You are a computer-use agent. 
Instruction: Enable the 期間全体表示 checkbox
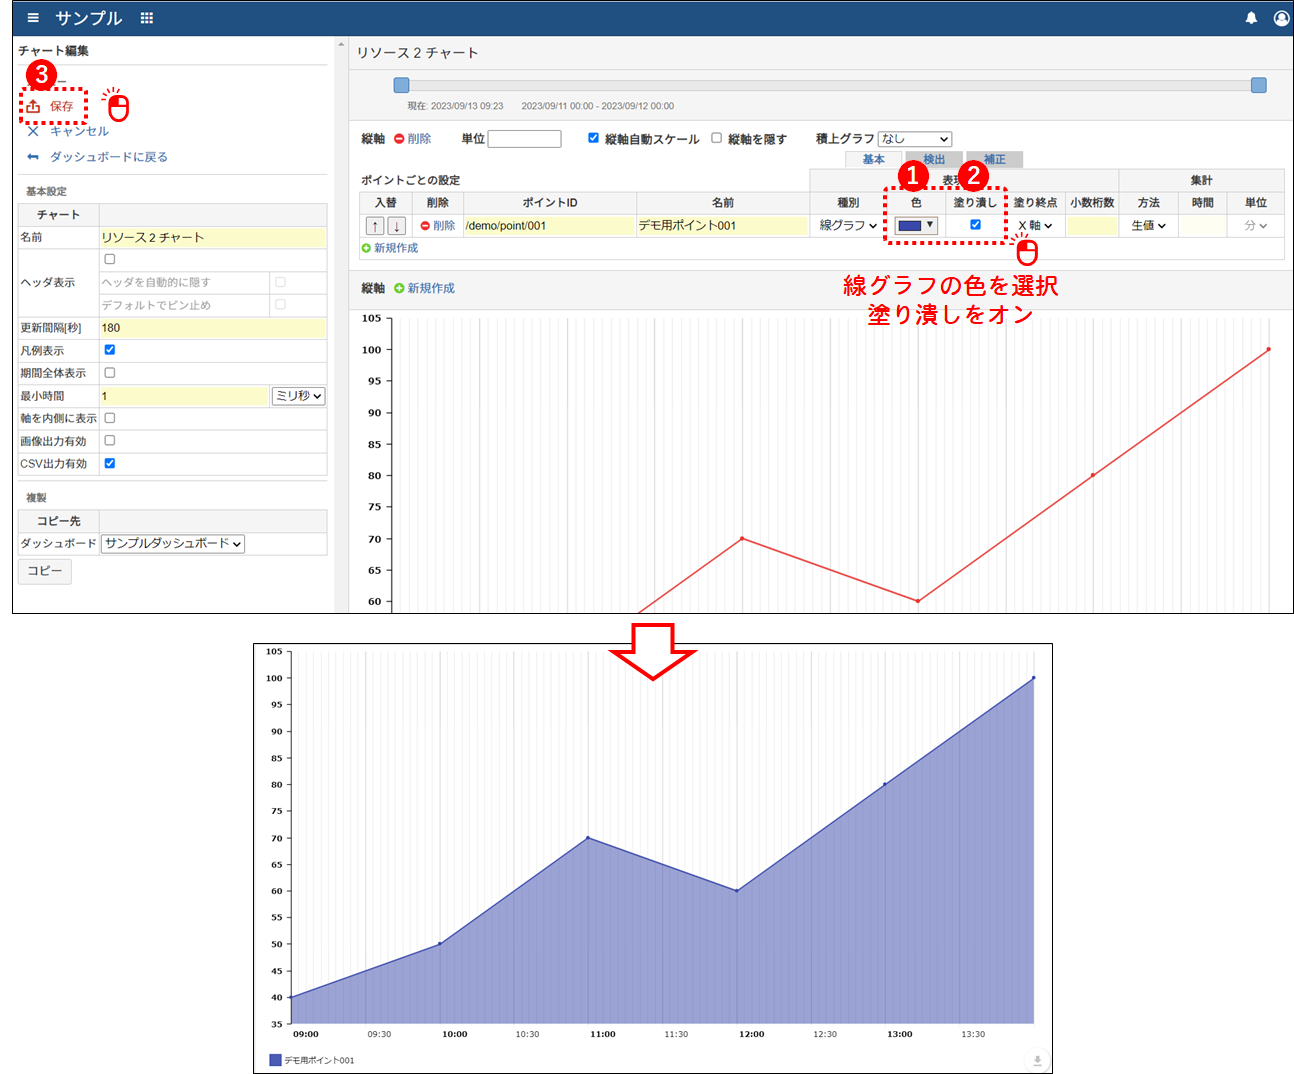(x=110, y=373)
